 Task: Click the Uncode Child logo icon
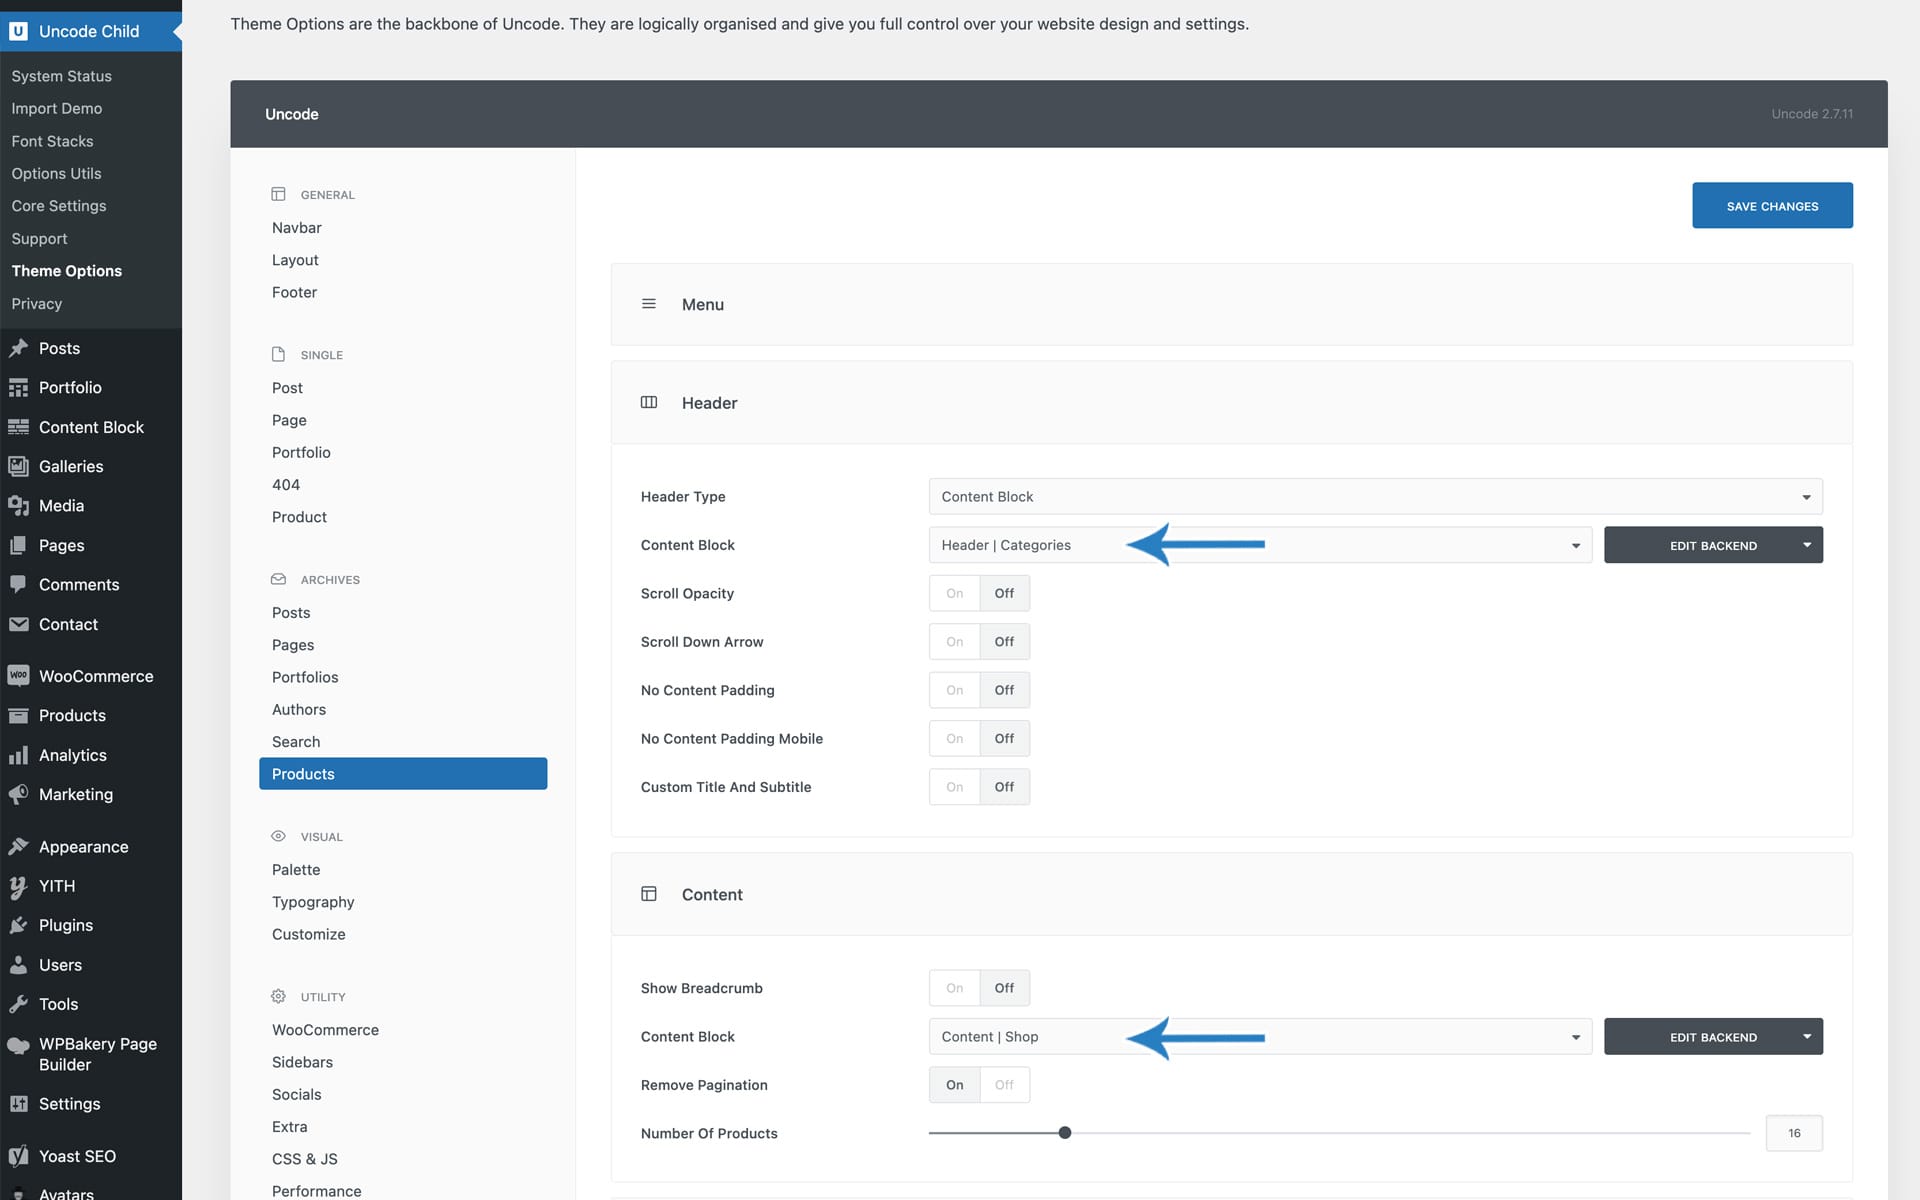pos(18,31)
